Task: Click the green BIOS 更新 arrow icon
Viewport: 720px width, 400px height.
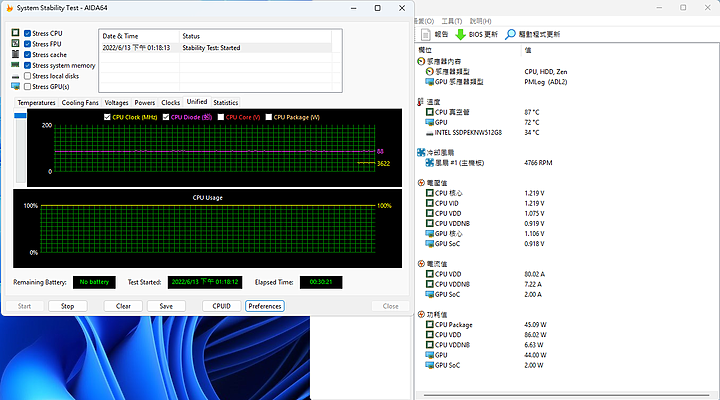Action: coord(460,34)
